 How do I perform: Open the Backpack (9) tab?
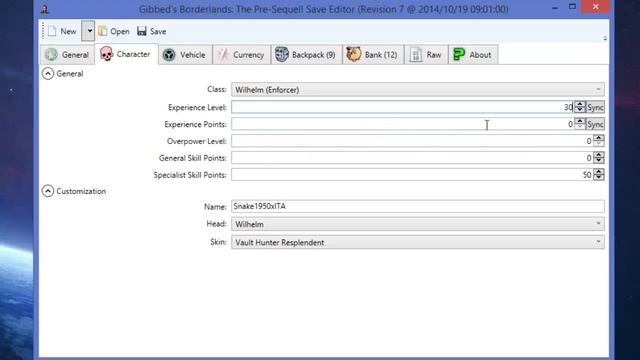(306, 55)
